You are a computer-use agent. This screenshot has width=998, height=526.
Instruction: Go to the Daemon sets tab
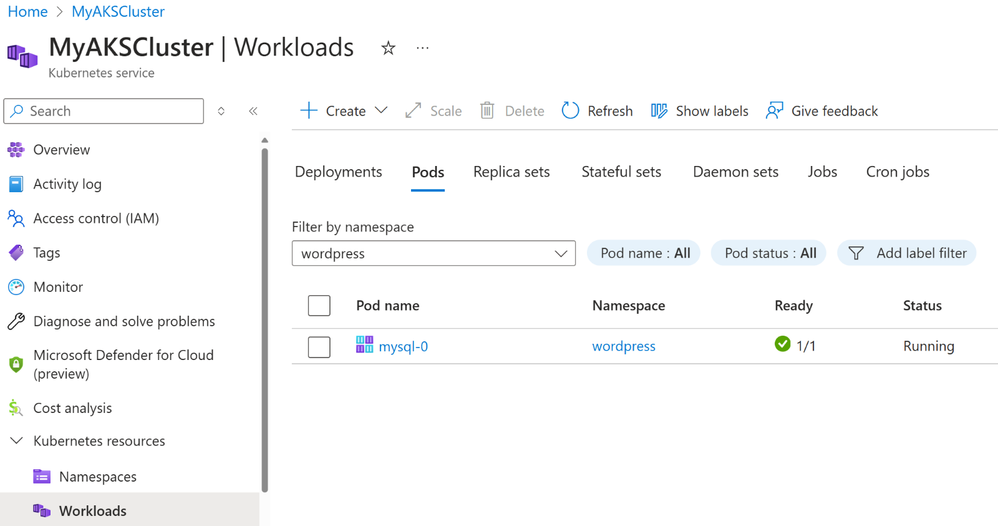[735, 172]
